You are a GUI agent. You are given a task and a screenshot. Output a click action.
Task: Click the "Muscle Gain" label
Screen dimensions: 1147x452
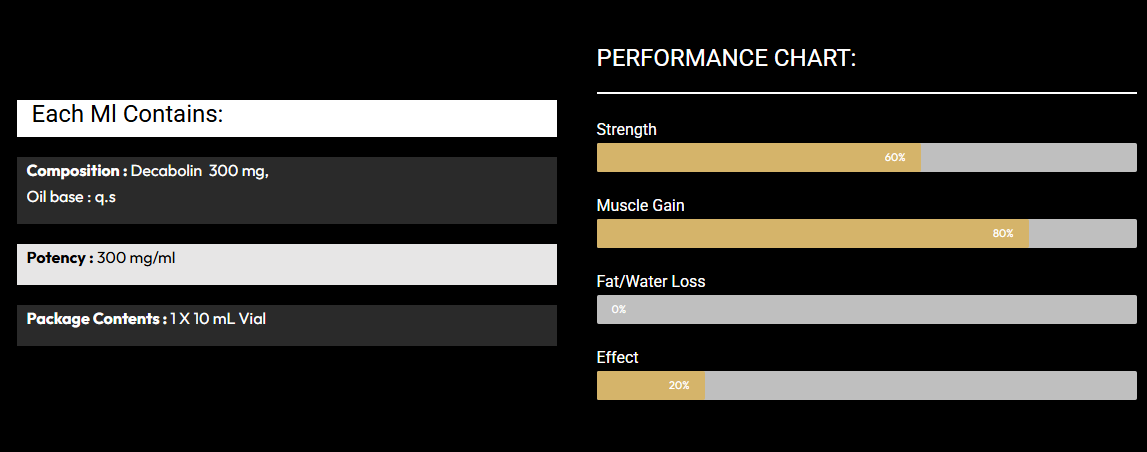tap(640, 205)
